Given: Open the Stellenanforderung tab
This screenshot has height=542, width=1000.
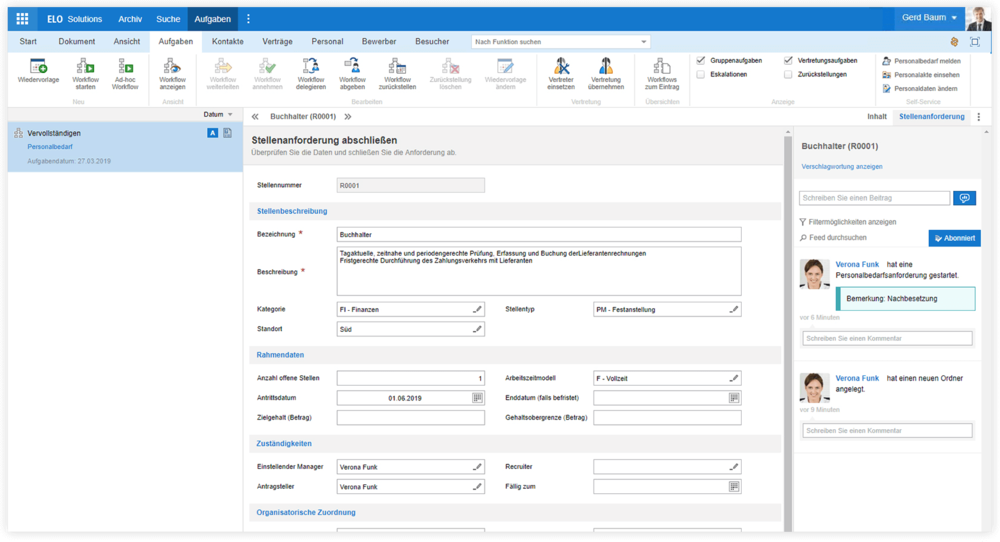Looking at the screenshot, I should point(931,117).
